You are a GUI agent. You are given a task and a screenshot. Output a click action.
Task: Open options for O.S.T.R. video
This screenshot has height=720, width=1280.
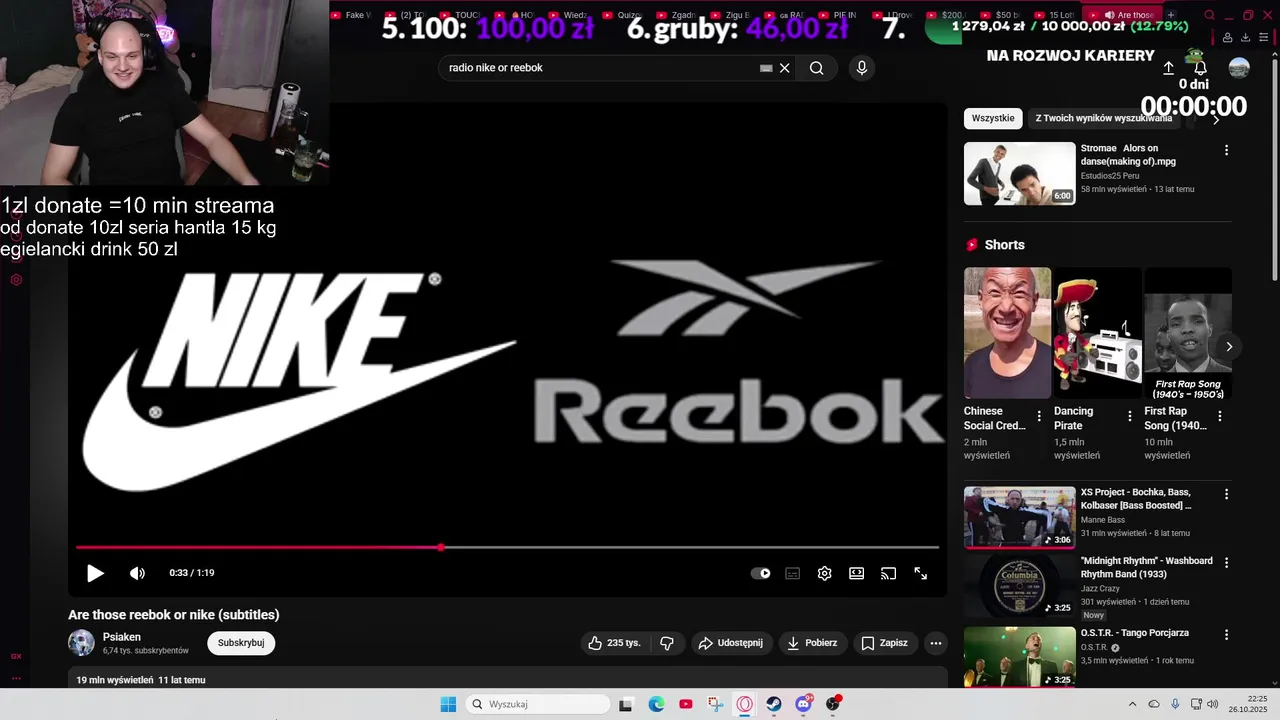(x=1226, y=634)
